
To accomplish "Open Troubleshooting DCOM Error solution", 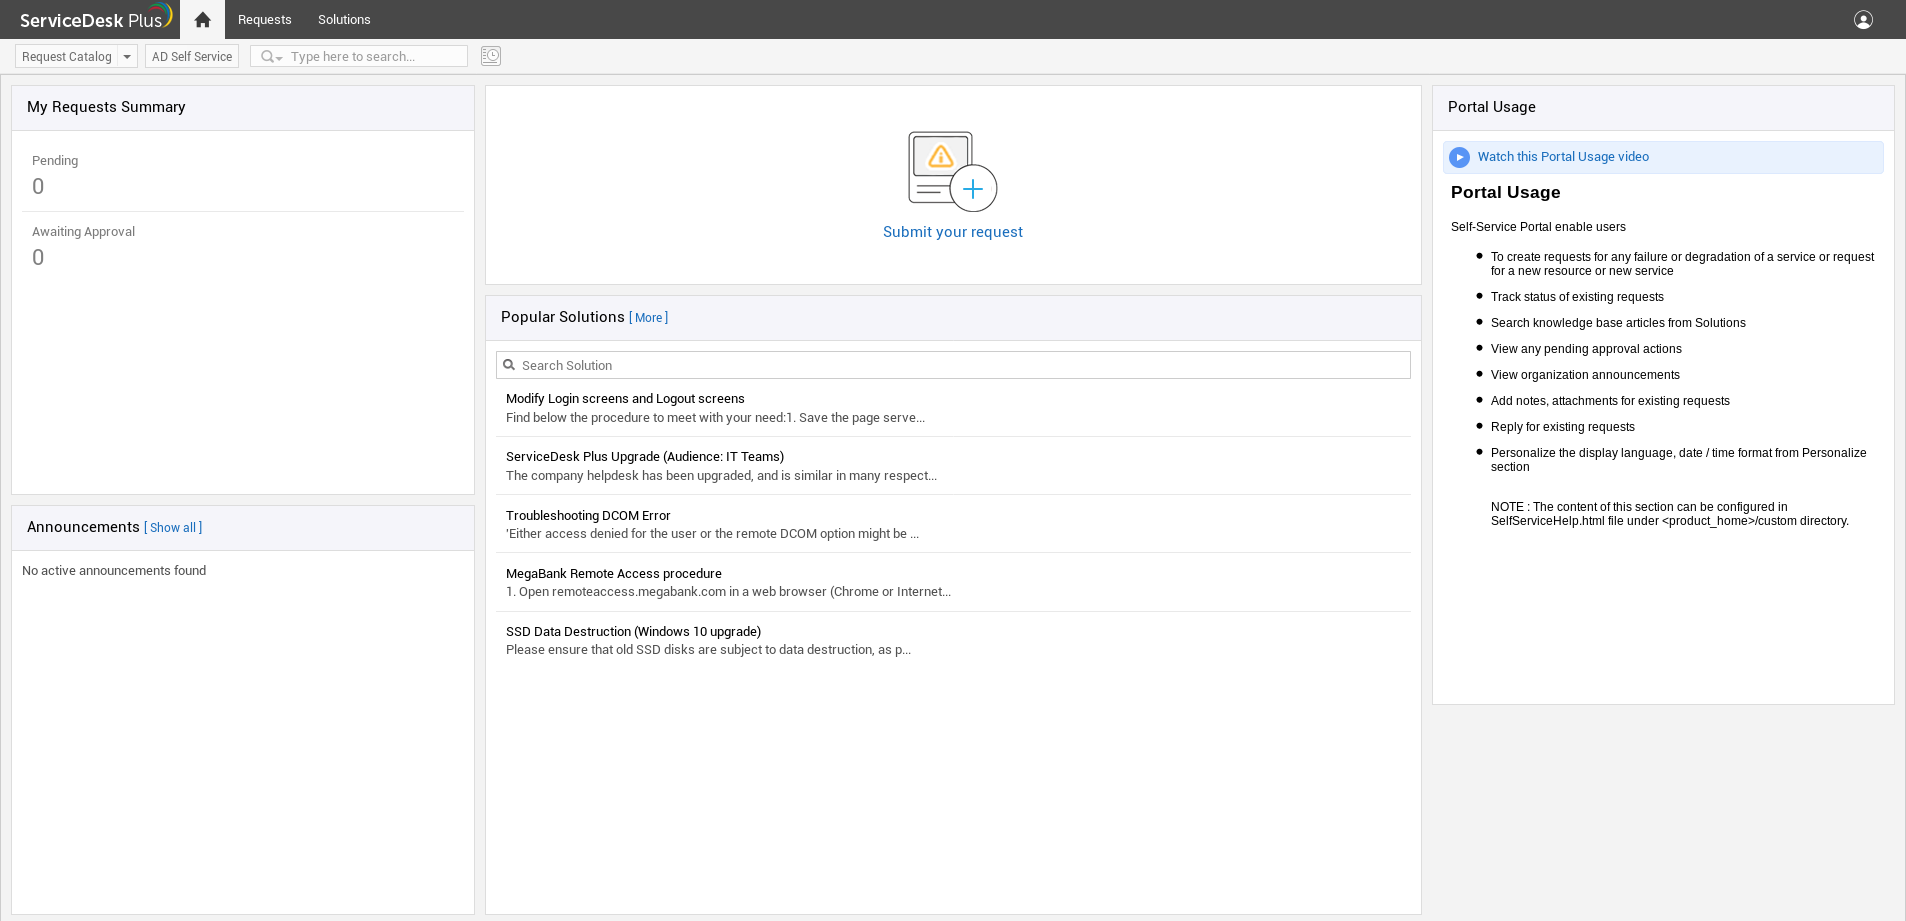I will (588, 516).
